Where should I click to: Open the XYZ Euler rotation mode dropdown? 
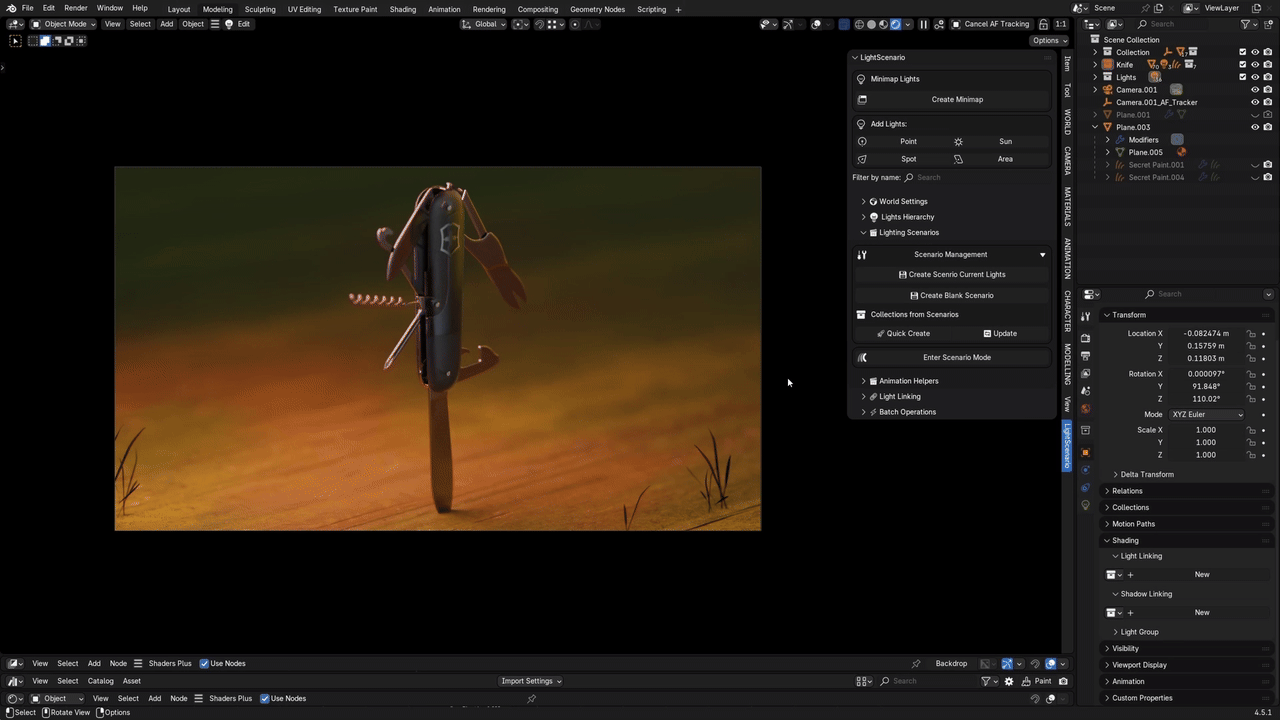(x=1207, y=415)
